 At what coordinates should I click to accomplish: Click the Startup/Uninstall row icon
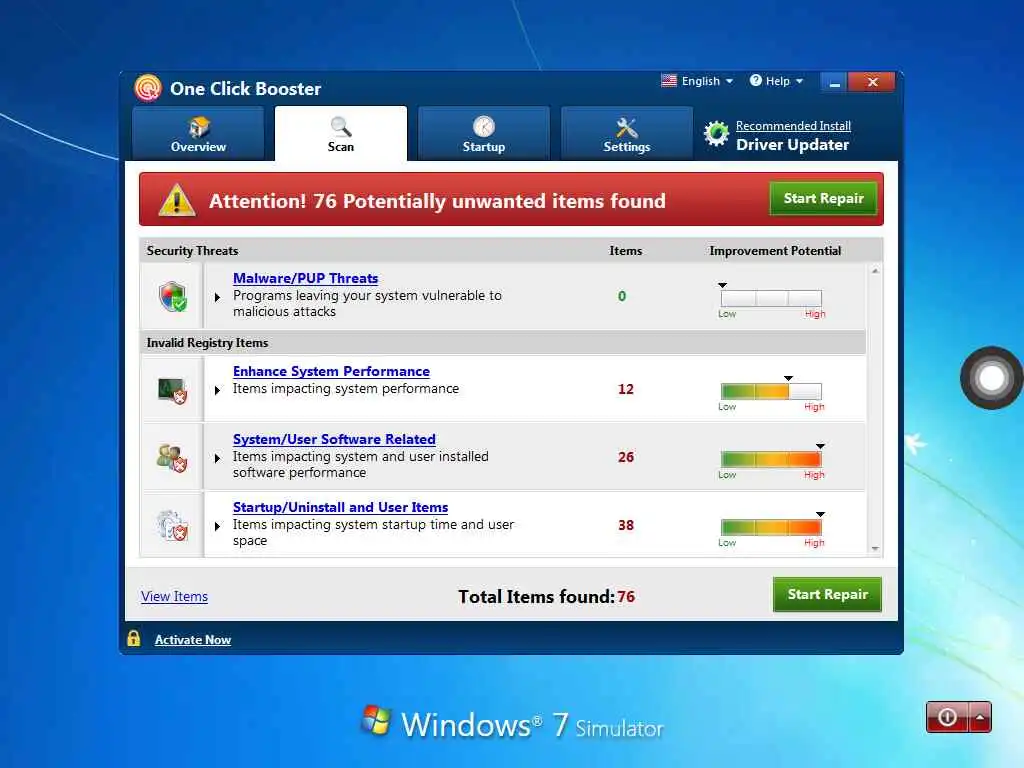(x=172, y=526)
